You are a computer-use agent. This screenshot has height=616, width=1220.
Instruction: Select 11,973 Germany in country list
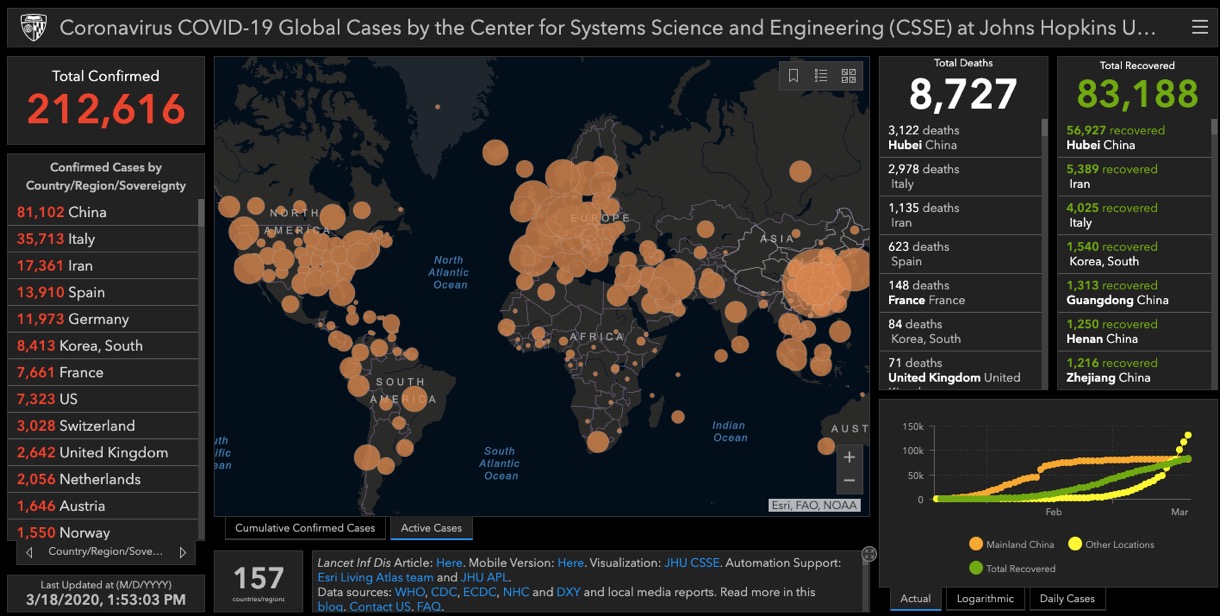(x=104, y=319)
